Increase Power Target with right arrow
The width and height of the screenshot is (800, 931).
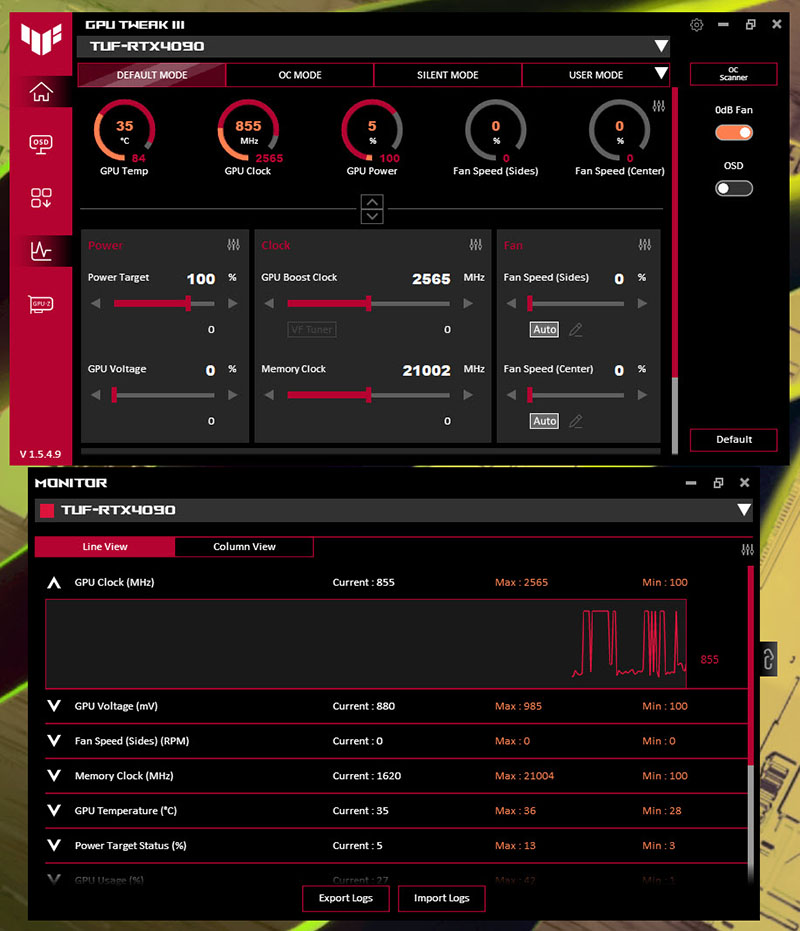pyautogui.click(x=233, y=303)
